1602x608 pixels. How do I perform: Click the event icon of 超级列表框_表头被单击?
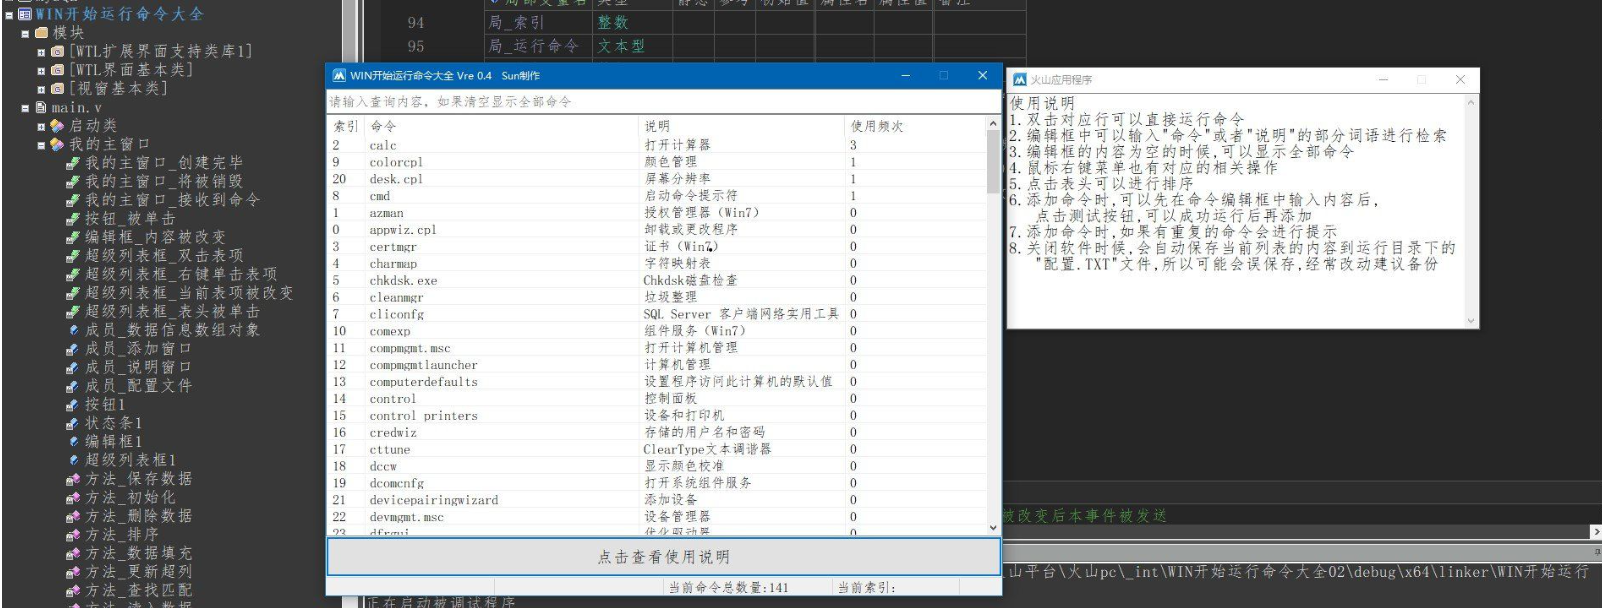coord(73,311)
